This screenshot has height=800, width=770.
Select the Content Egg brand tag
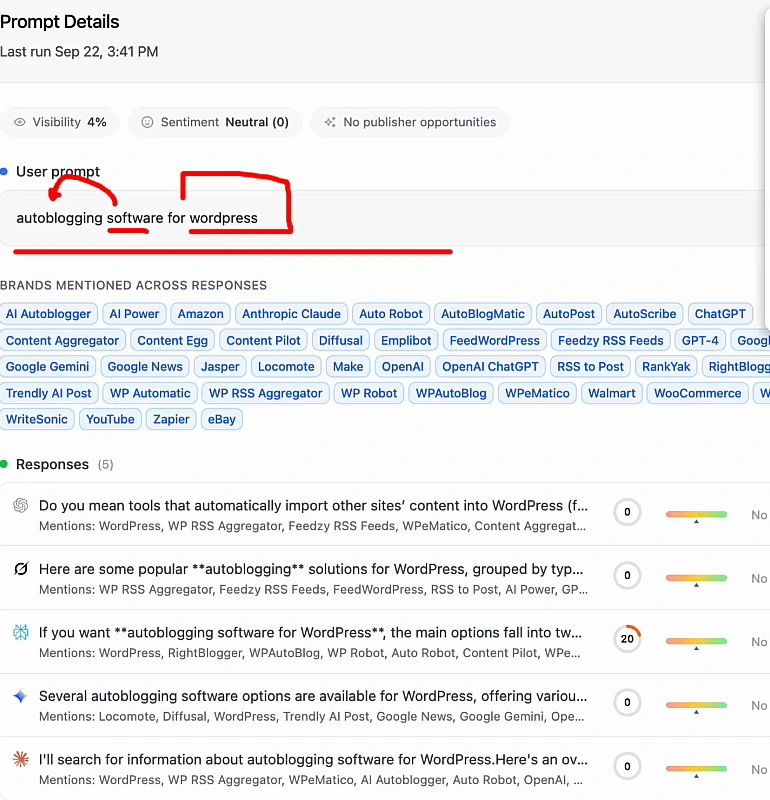pos(172,340)
